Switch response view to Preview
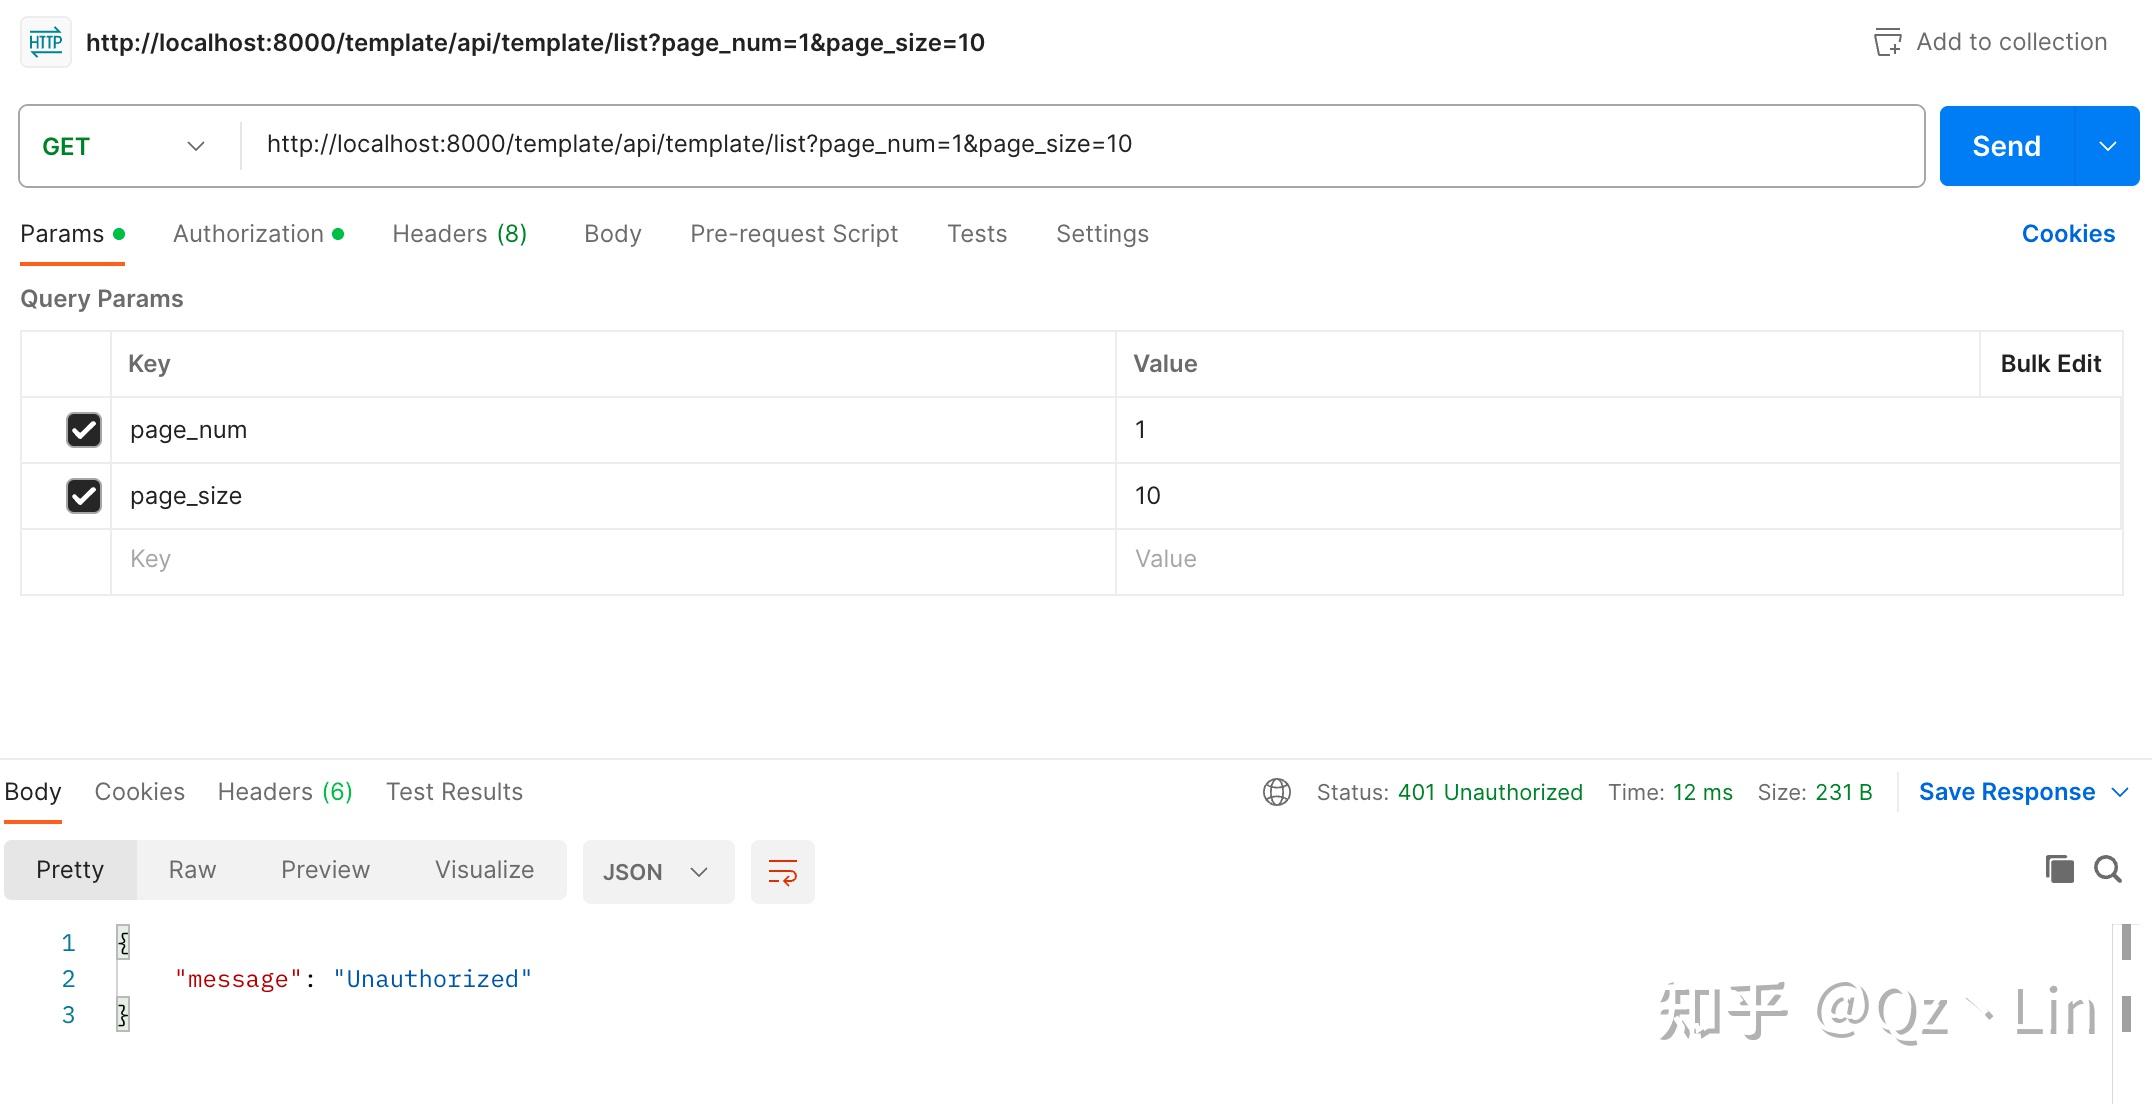The height and width of the screenshot is (1104, 2152). point(325,869)
